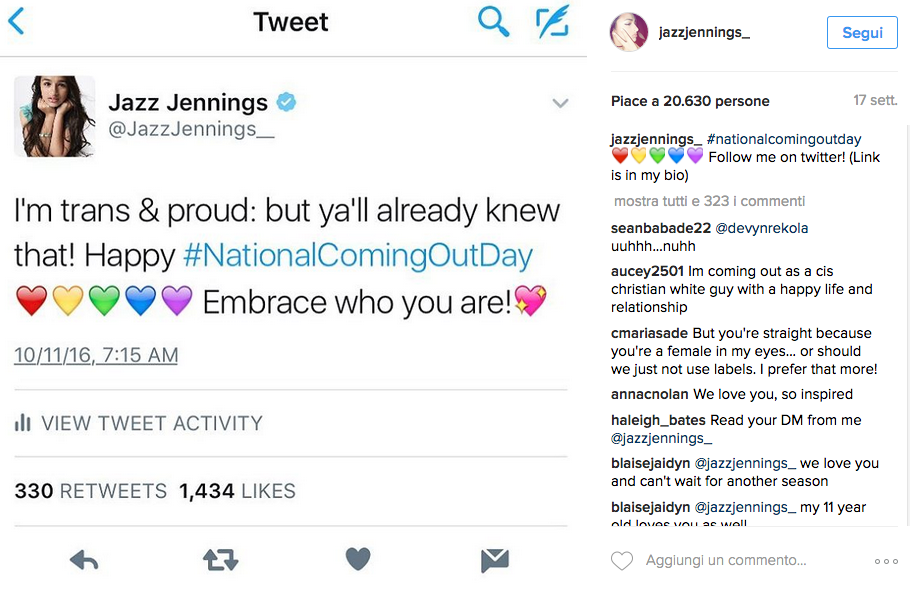Go back using the left arrow
Screen dimensions: 910x590
point(15,21)
